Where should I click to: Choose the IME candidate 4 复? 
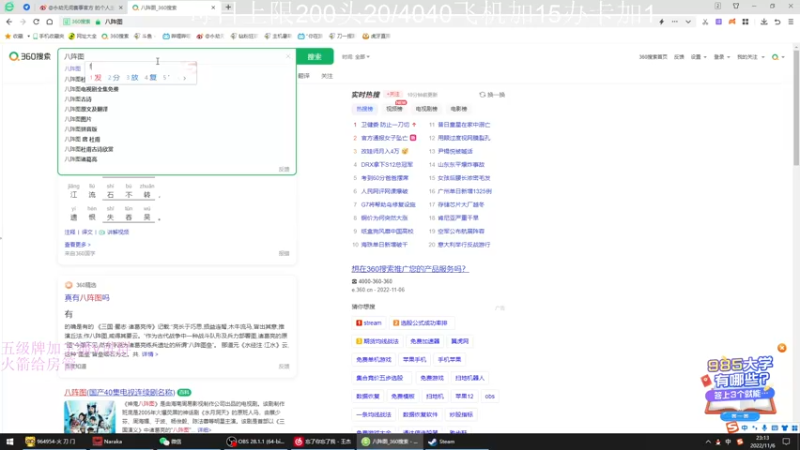[151, 78]
